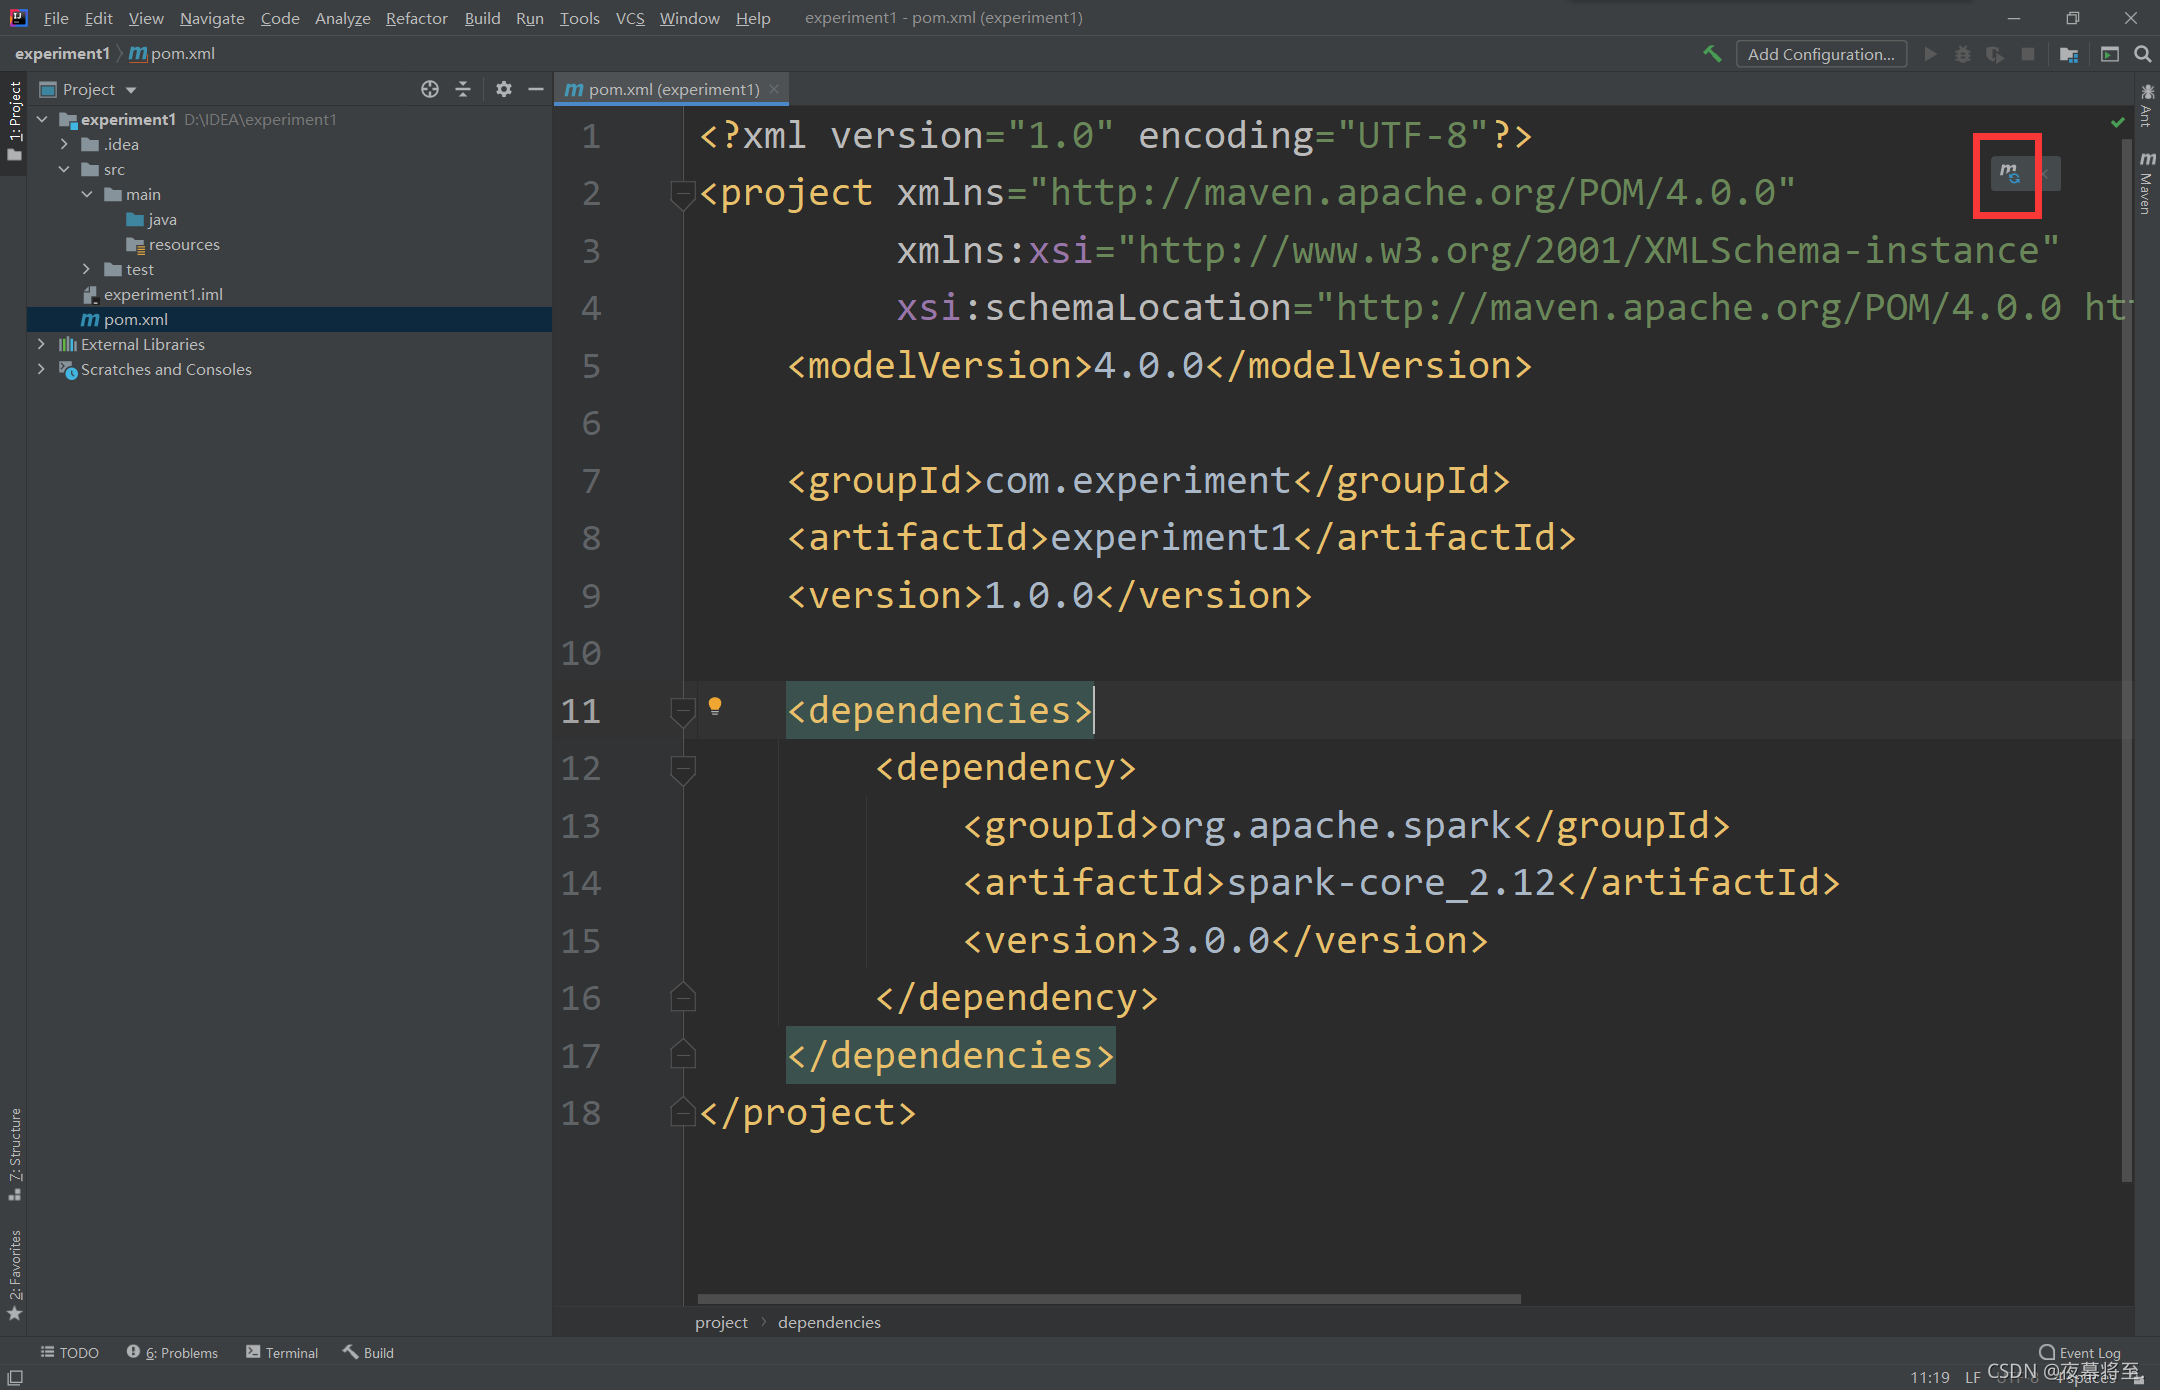Open Project Structure from toolbar icon
Screen dimensions: 2160x1390
[2069, 54]
